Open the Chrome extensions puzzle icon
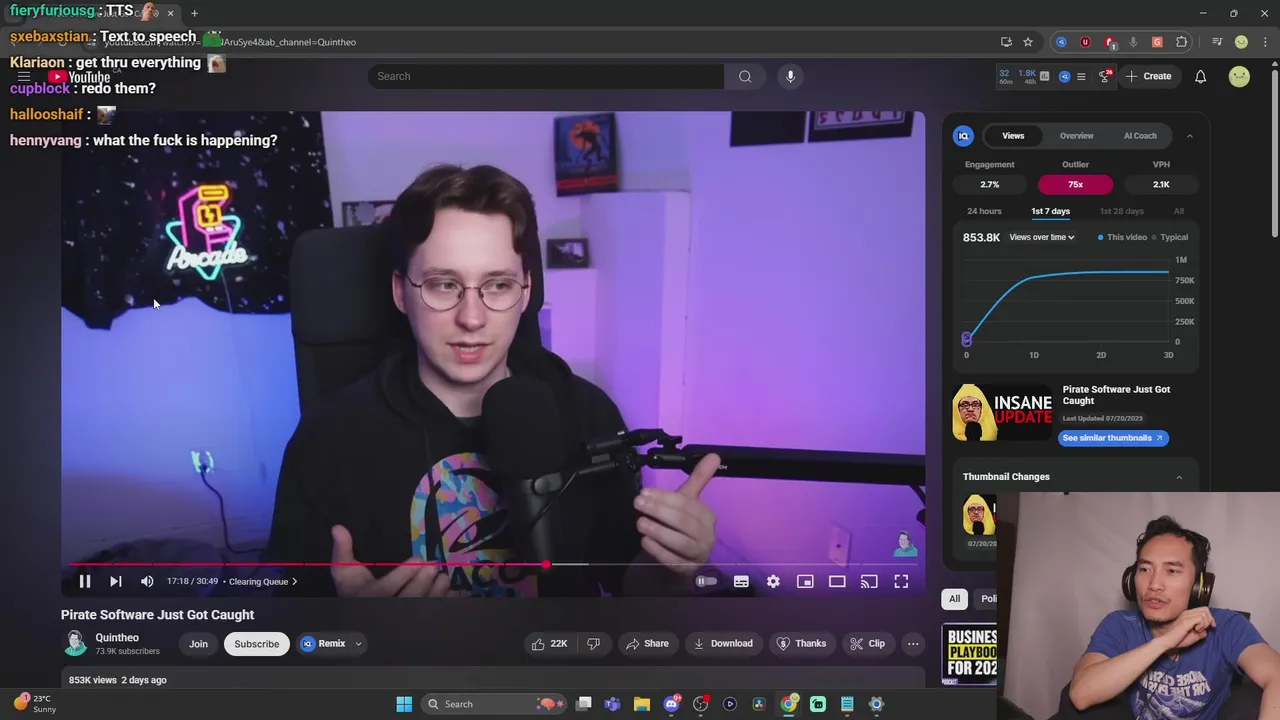Screen dimensions: 1280x720 tap(1182, 42)
